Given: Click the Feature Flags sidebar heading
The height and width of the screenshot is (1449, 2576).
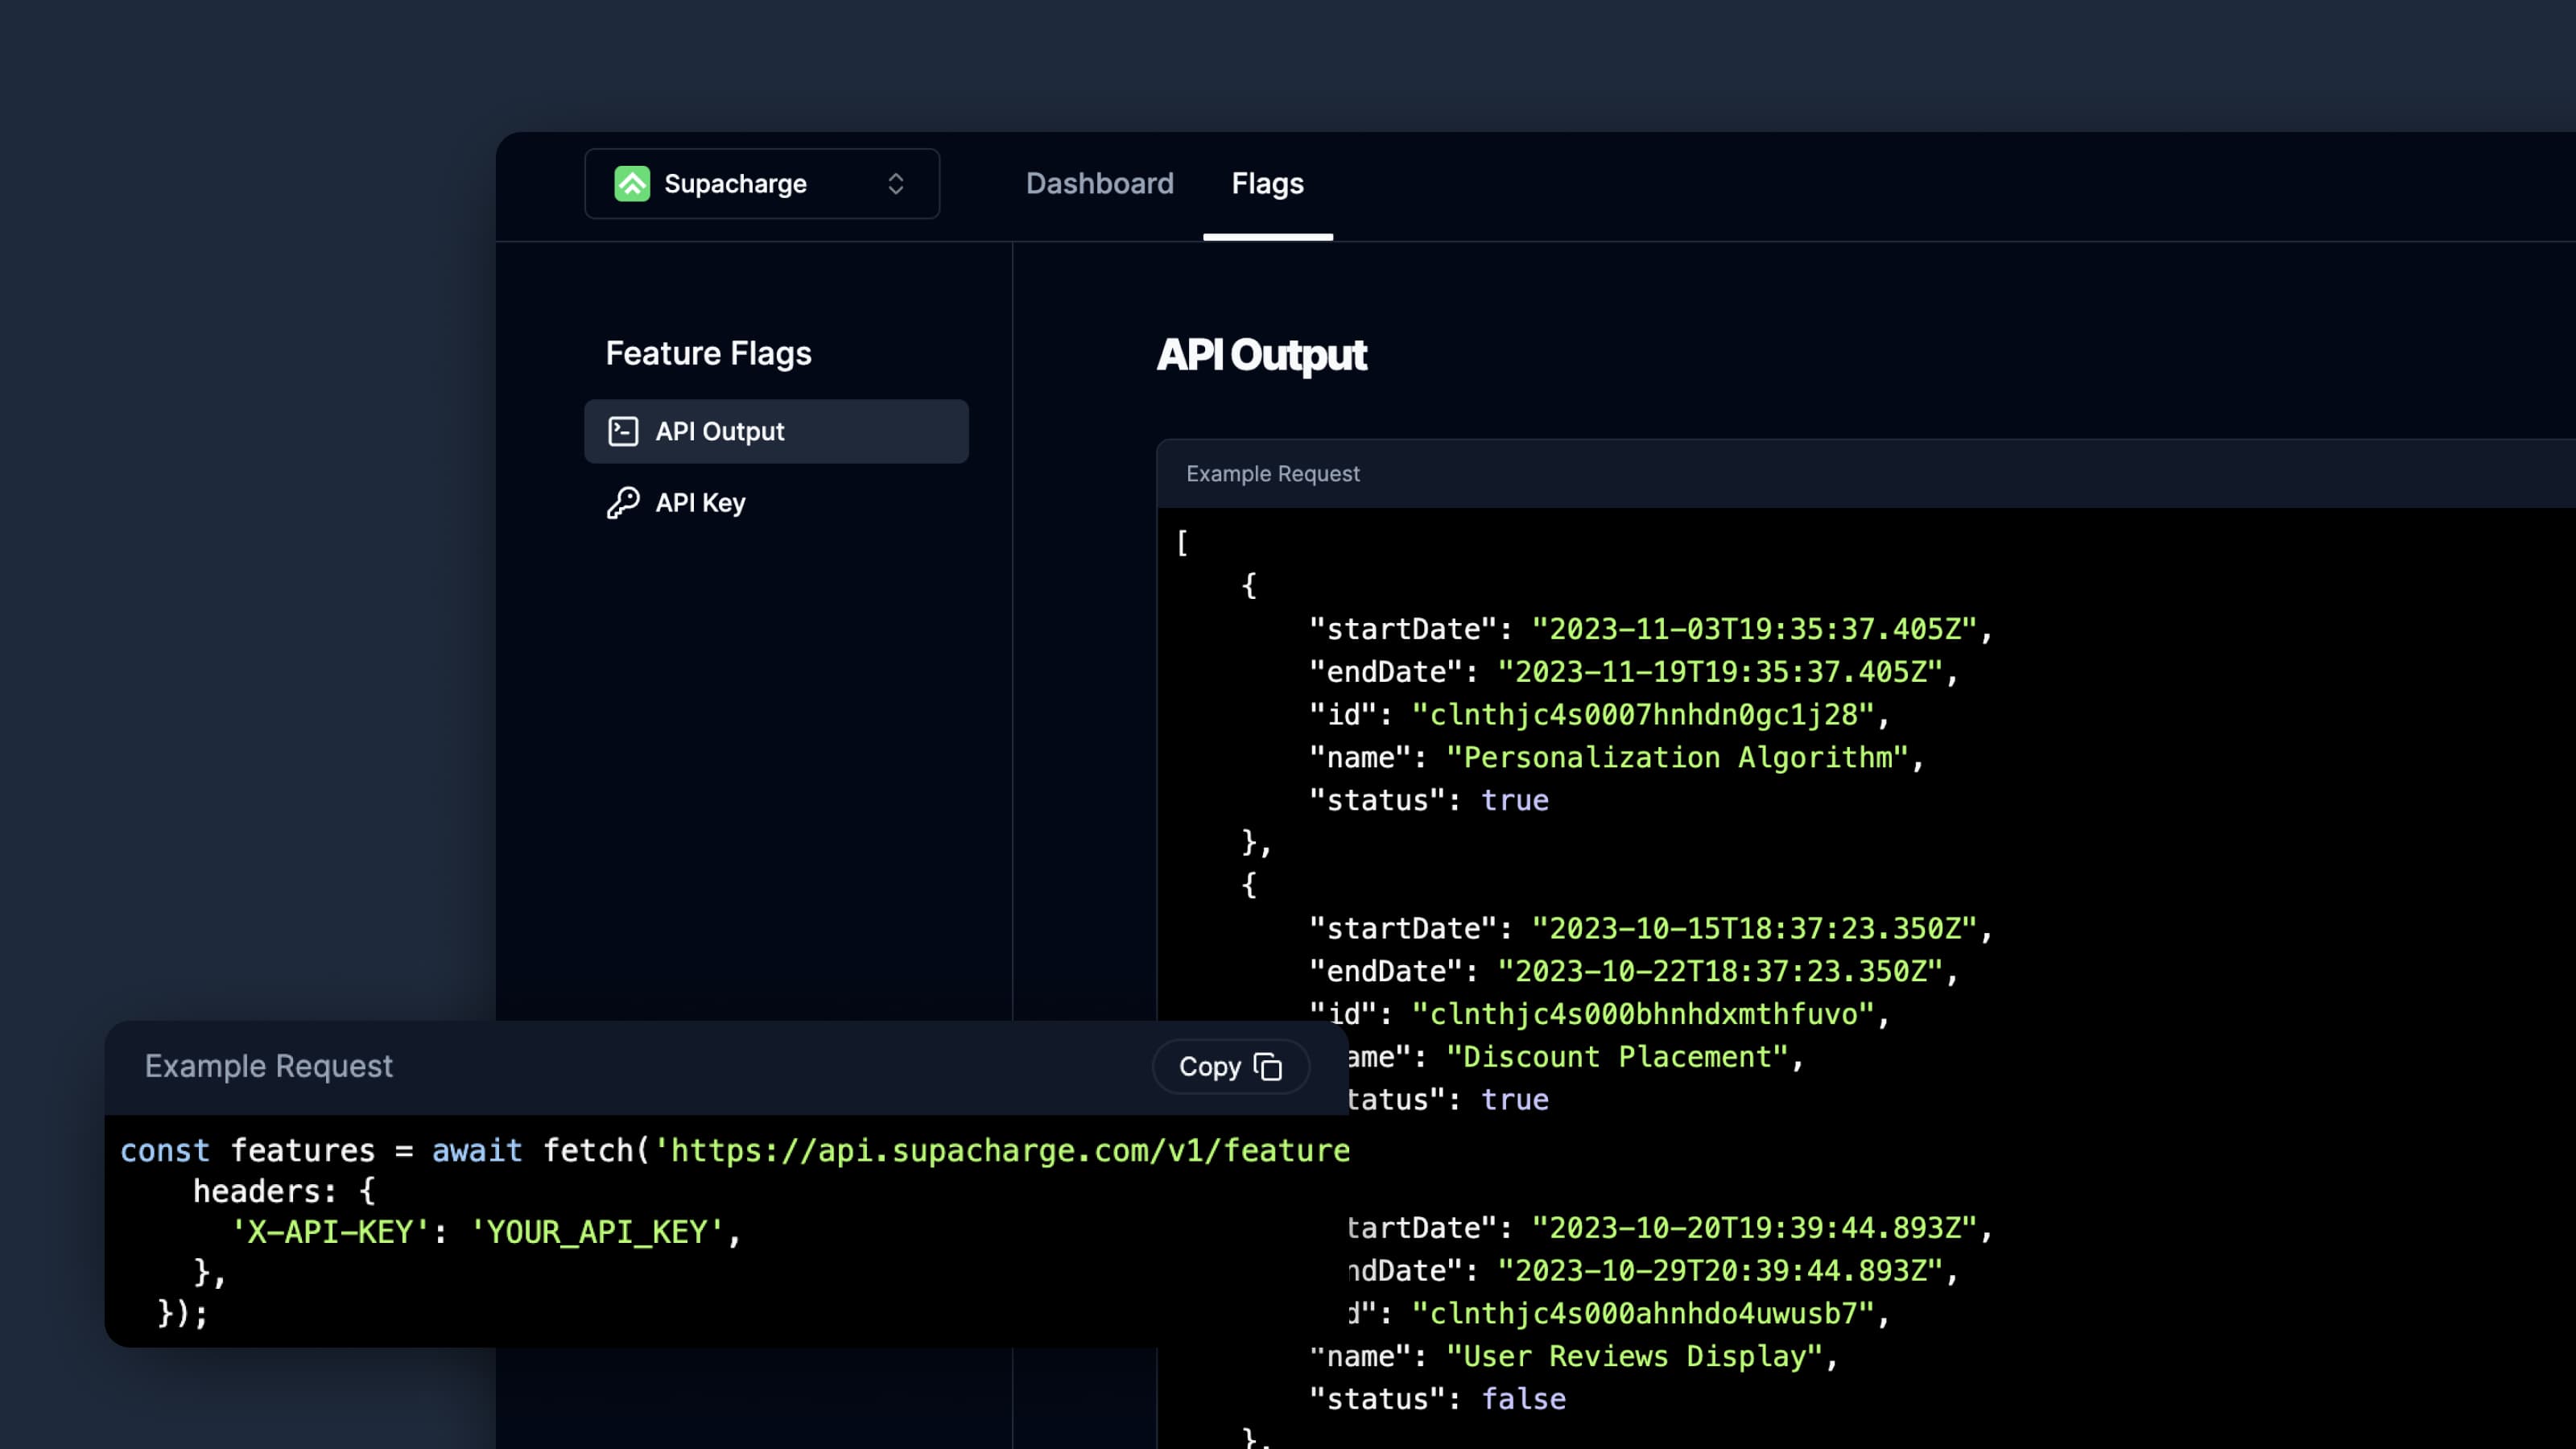Looking at the screenshot, I should coord(708,353).
